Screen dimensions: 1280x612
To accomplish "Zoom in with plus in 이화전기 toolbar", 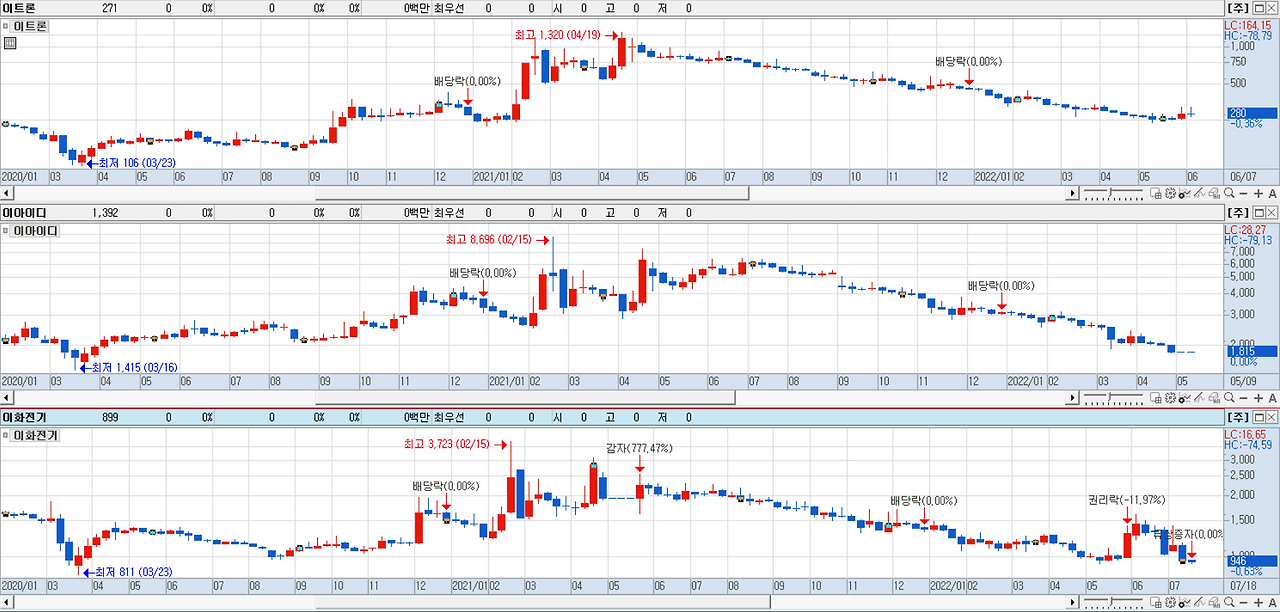I will tap(1259, 603).
